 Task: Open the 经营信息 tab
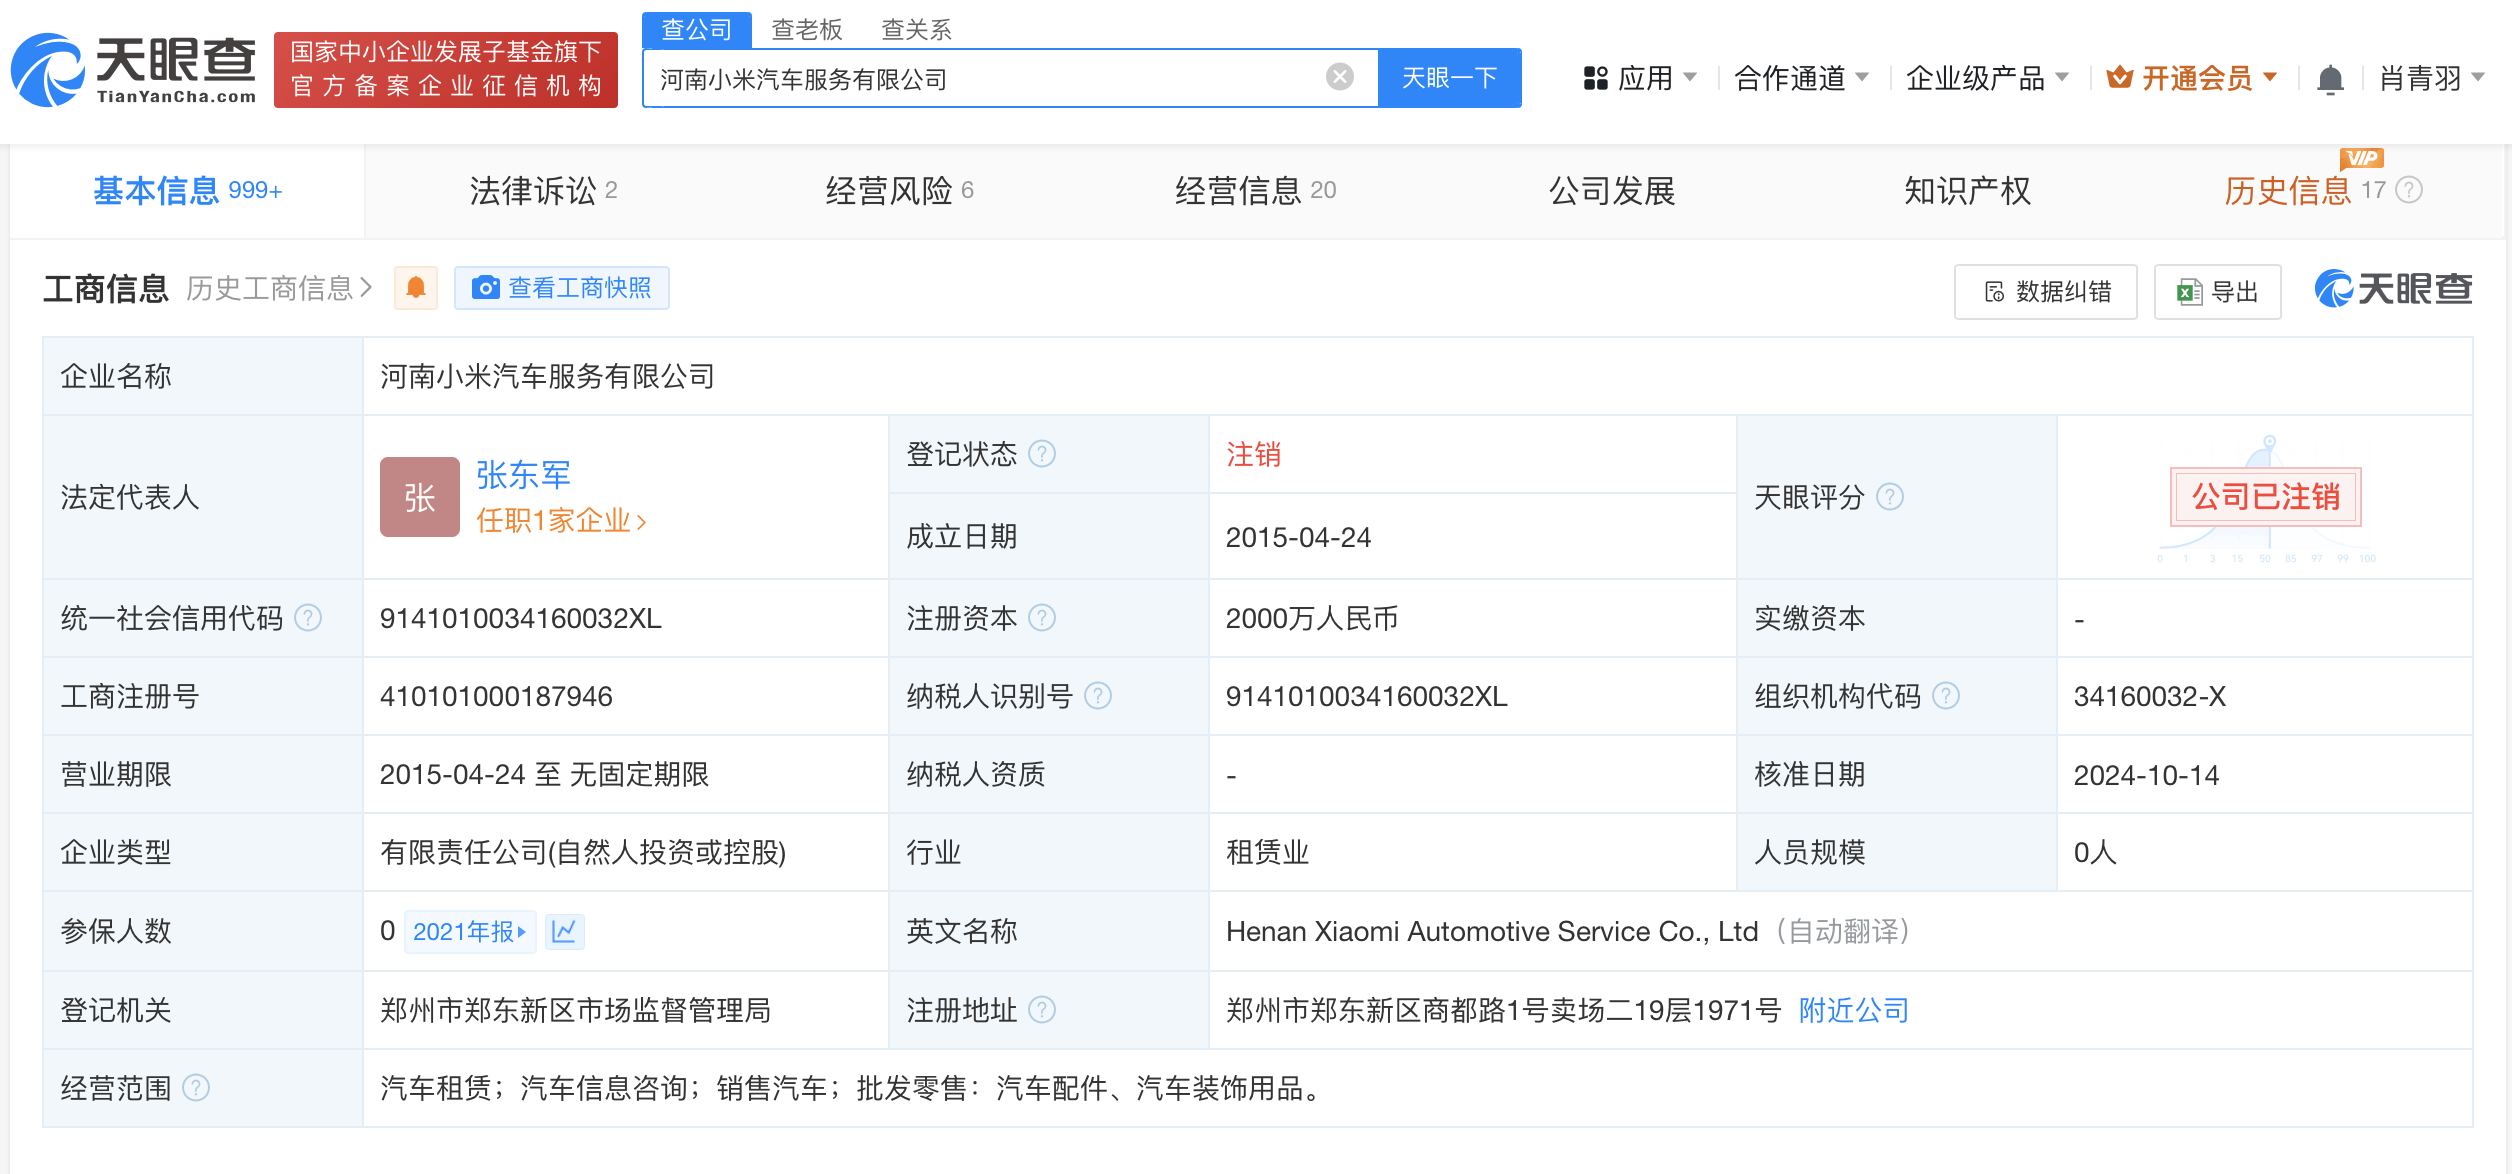(1256, 190)
